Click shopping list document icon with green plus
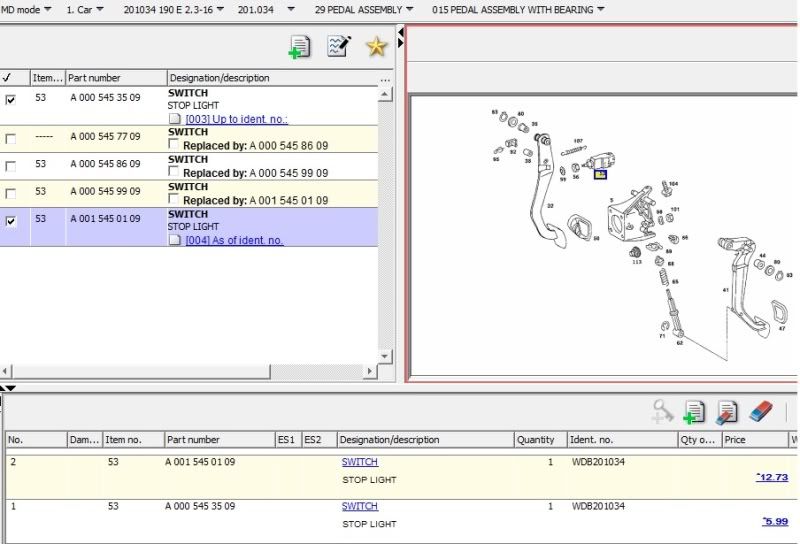The width and height of the screenshot is (800, 544). (694, 412)
